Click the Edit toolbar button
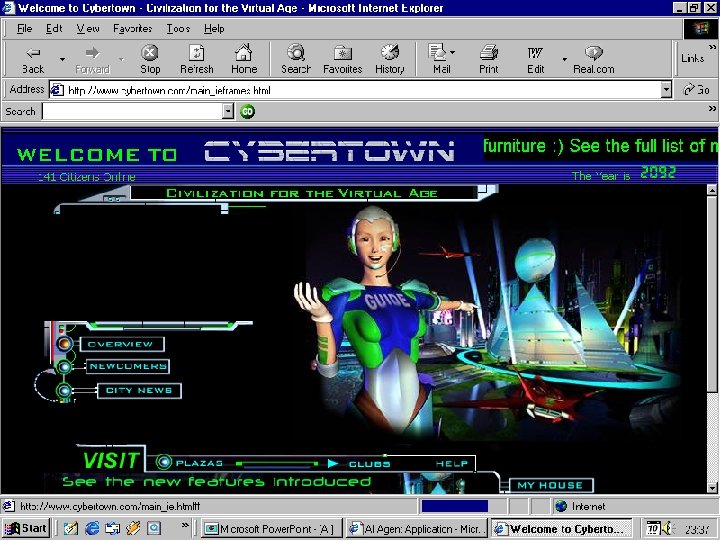Screen dimensions: 720x540 tap(535, 60)
